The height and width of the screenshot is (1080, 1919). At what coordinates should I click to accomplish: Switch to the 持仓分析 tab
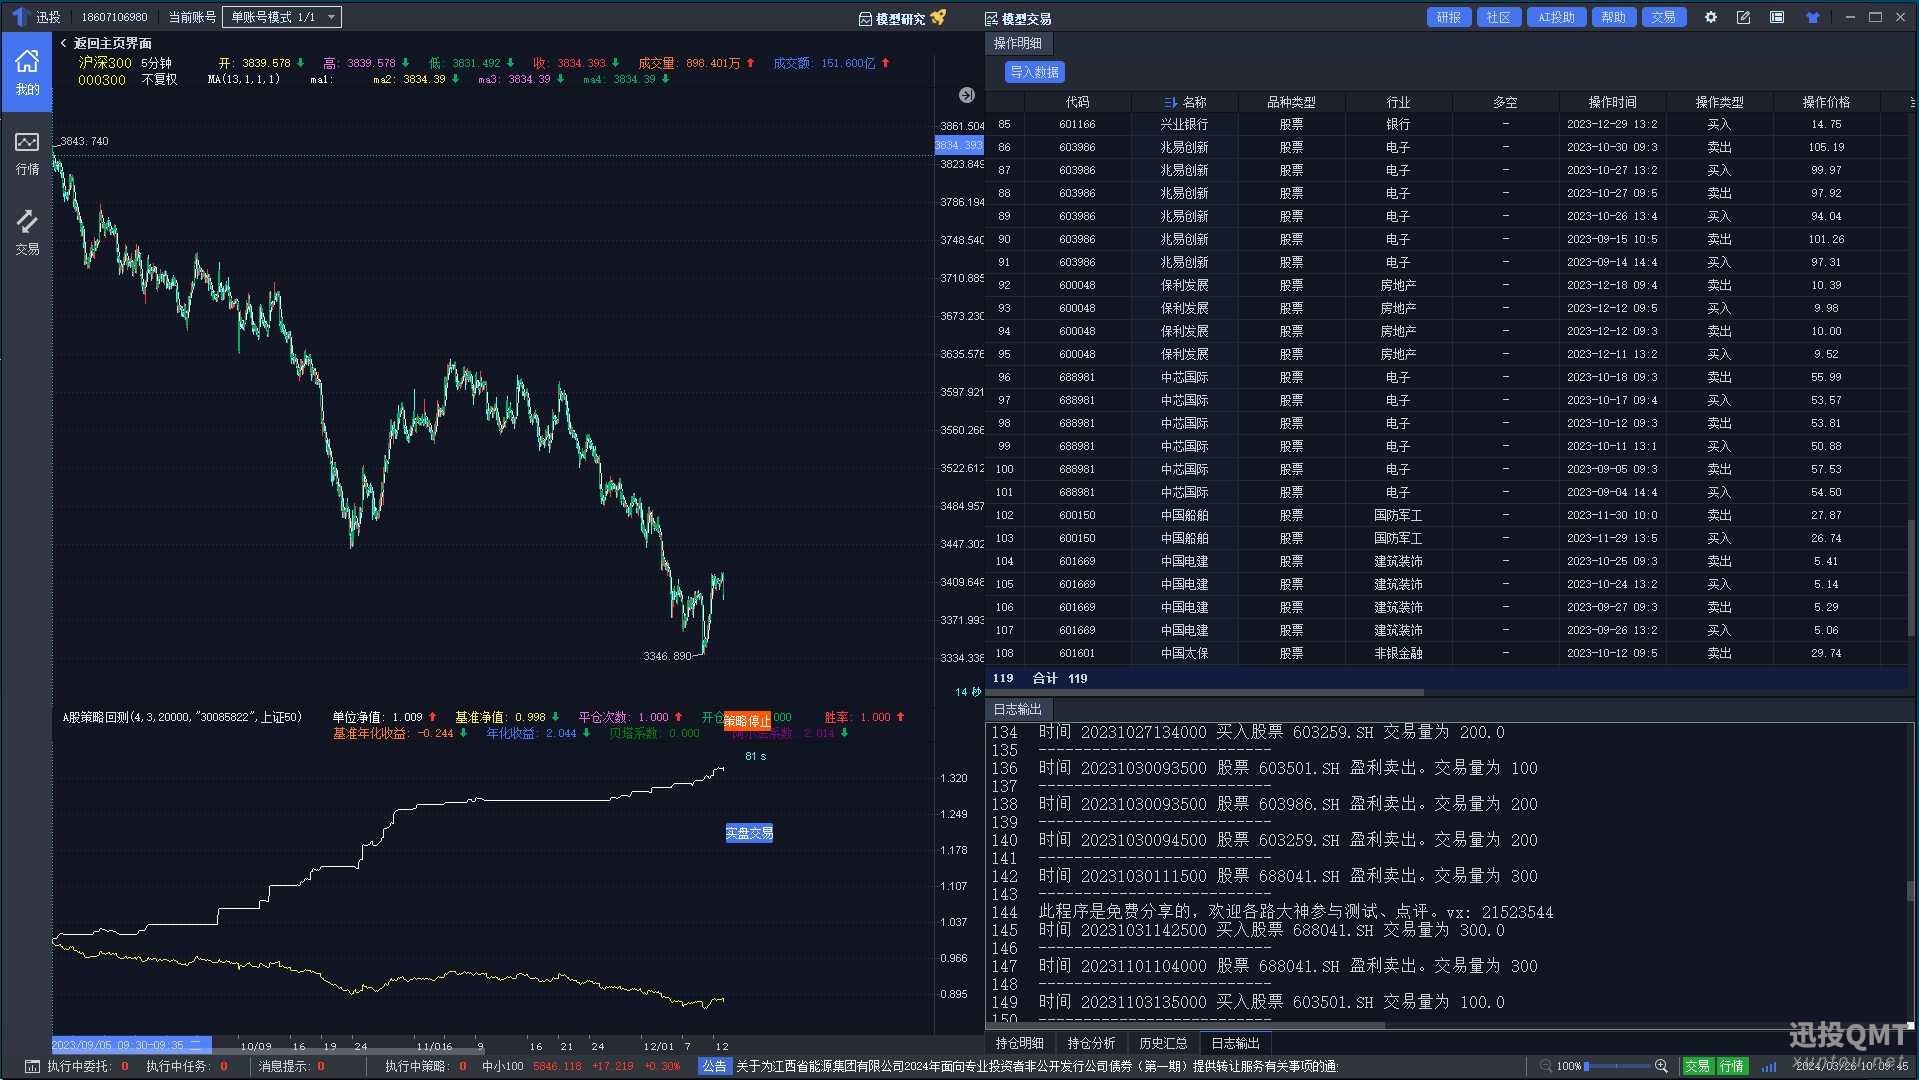coord(1091,1043)
